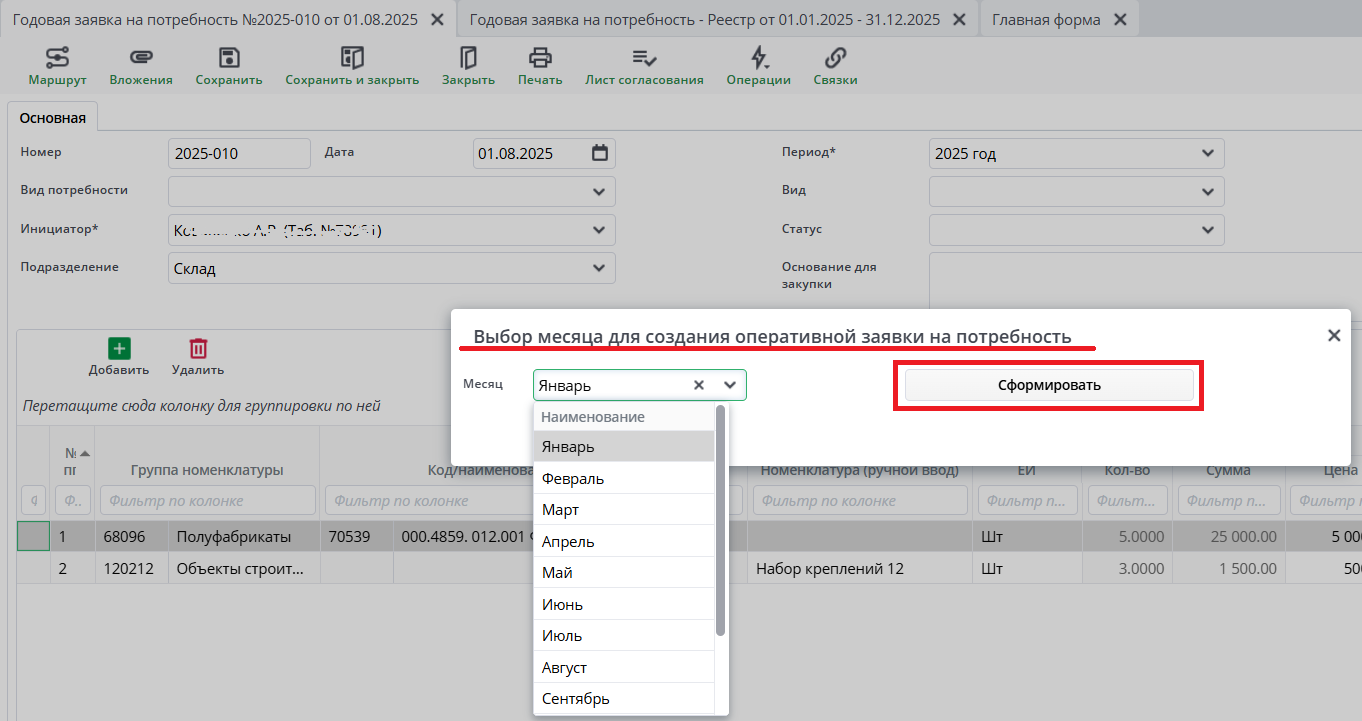This screenshot has width=1362, height=721.
Task: Expand the Период 2025 год dropdown
Action: point(1207,154)
